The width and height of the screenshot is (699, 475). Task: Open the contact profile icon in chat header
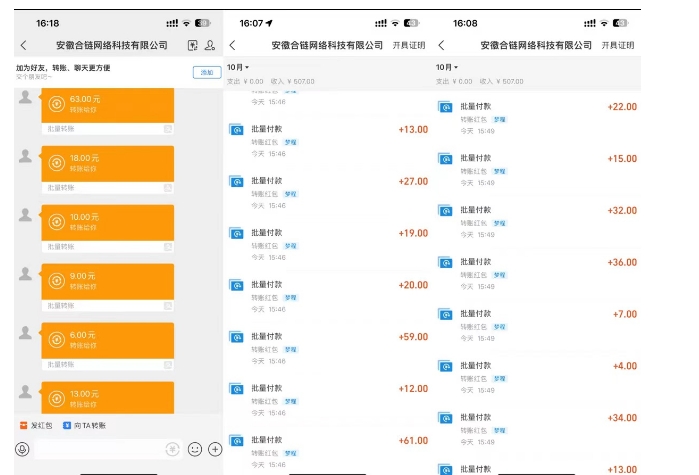point(210,45)
